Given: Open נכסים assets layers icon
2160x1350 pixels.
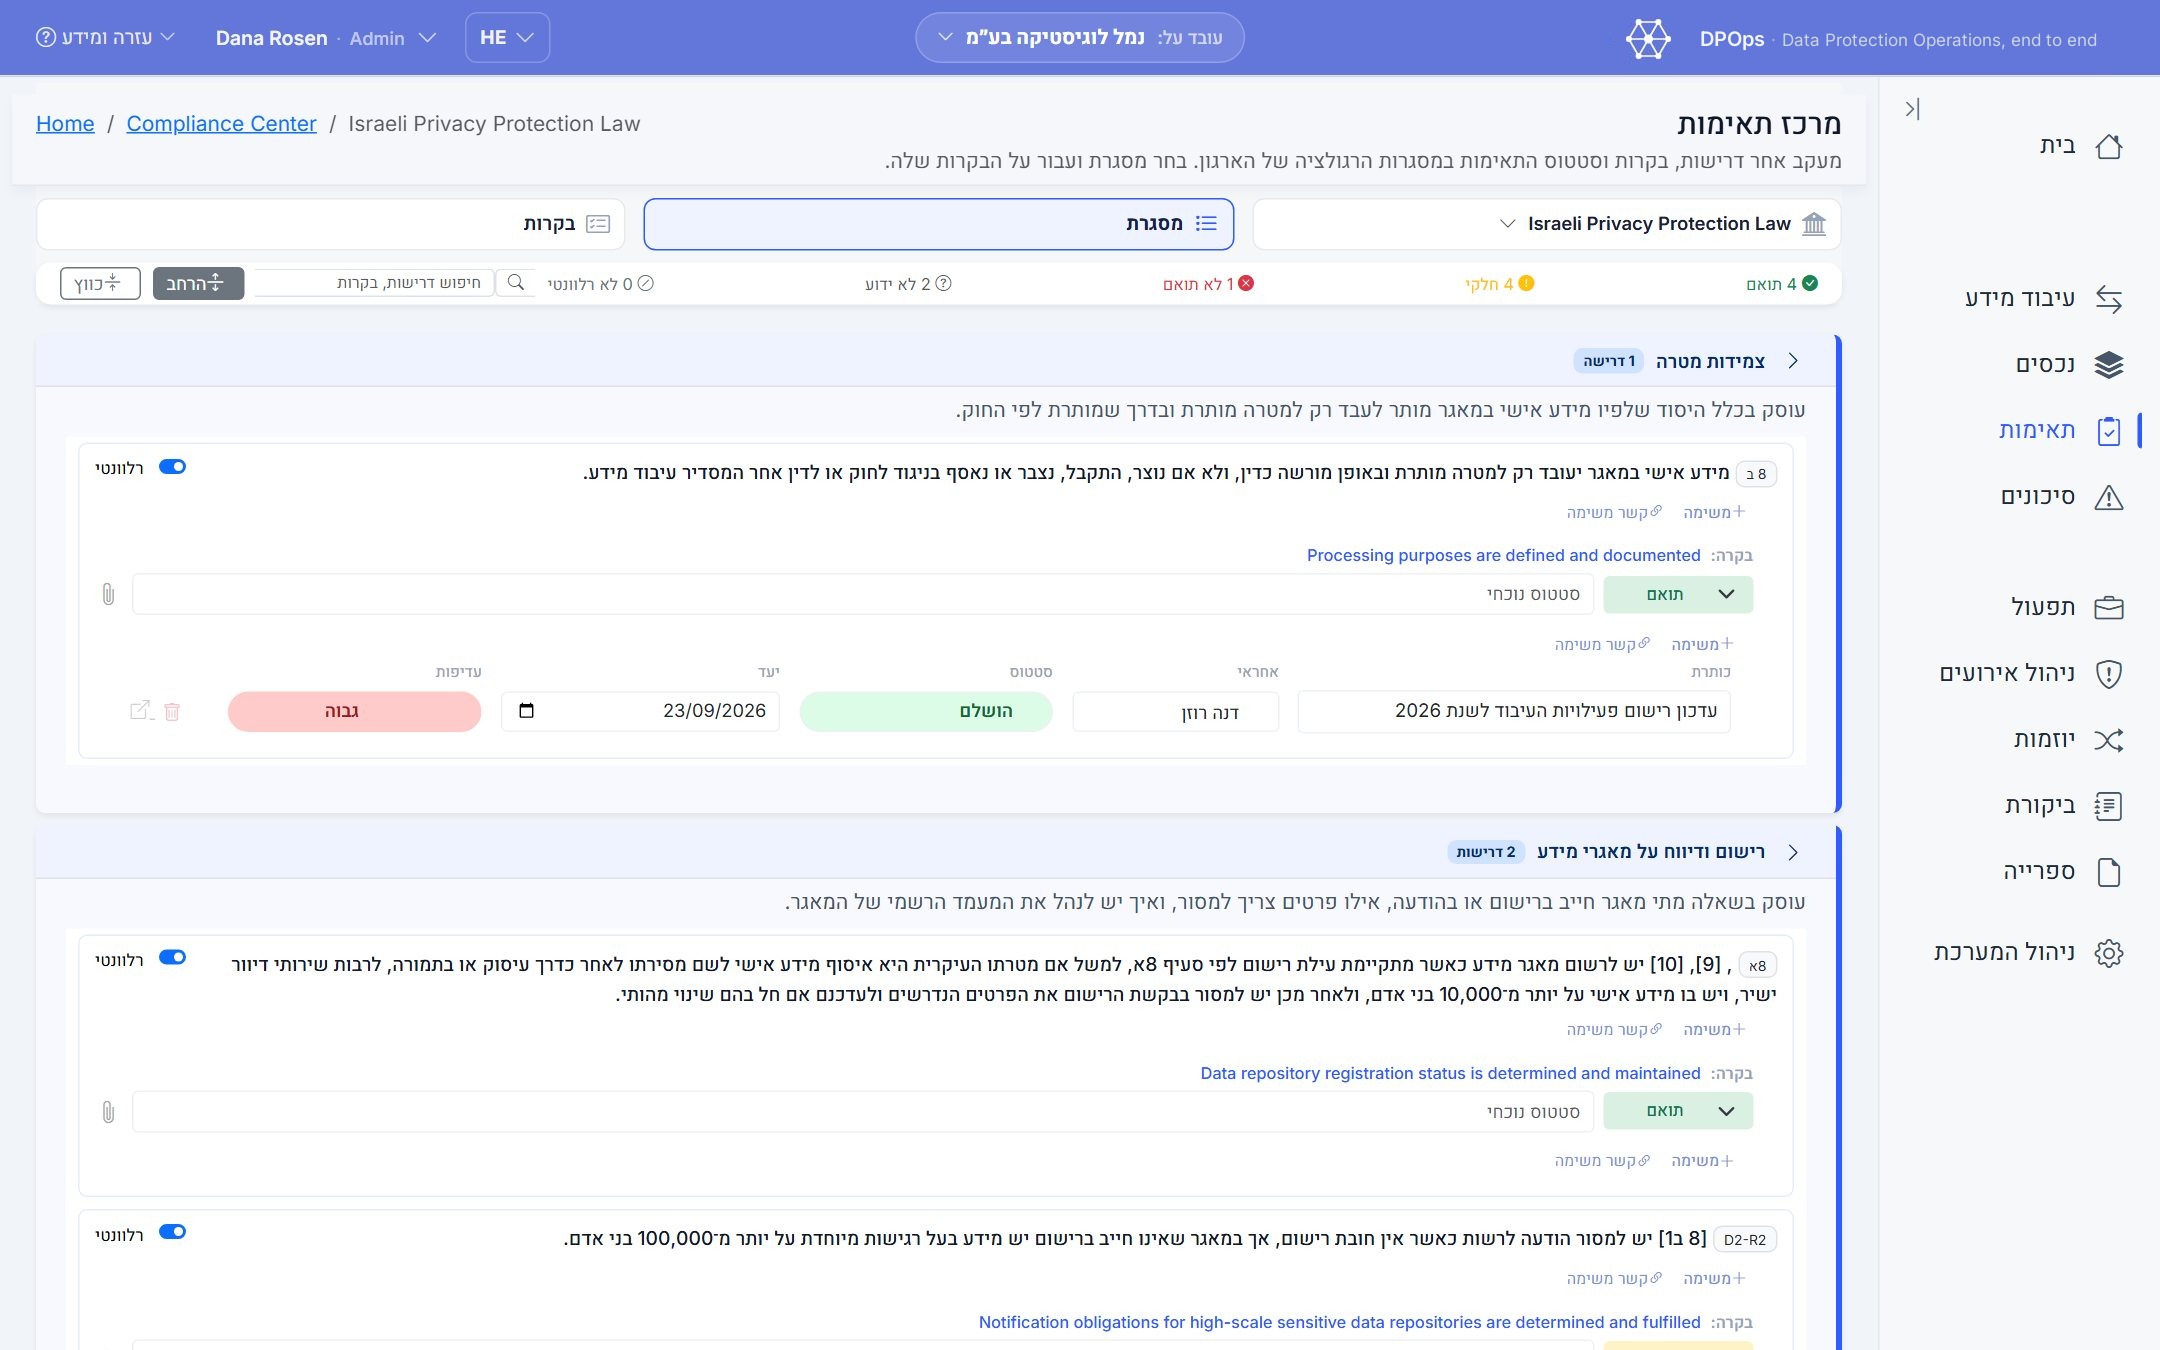Looking at the screenshot, I should (2108, 365).
